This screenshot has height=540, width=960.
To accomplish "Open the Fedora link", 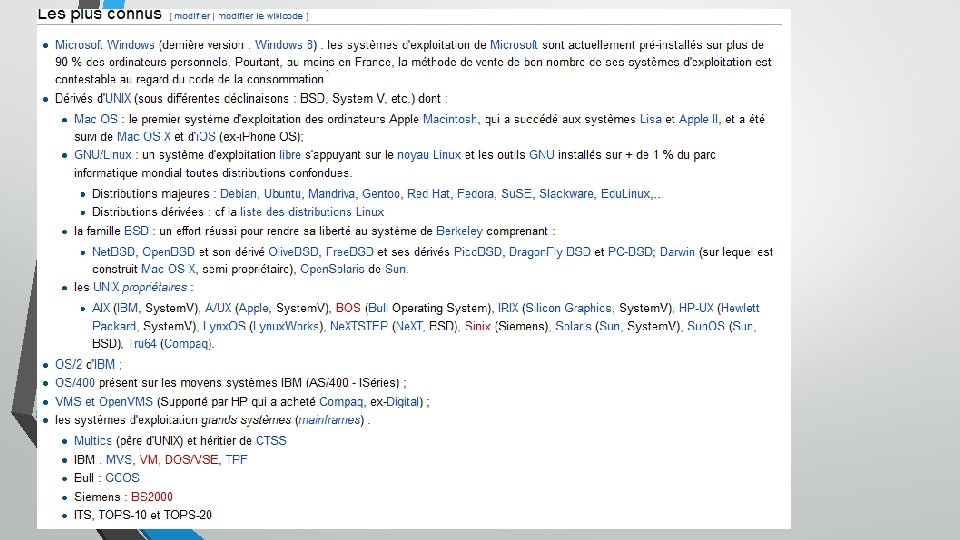I will pos(475,193).
